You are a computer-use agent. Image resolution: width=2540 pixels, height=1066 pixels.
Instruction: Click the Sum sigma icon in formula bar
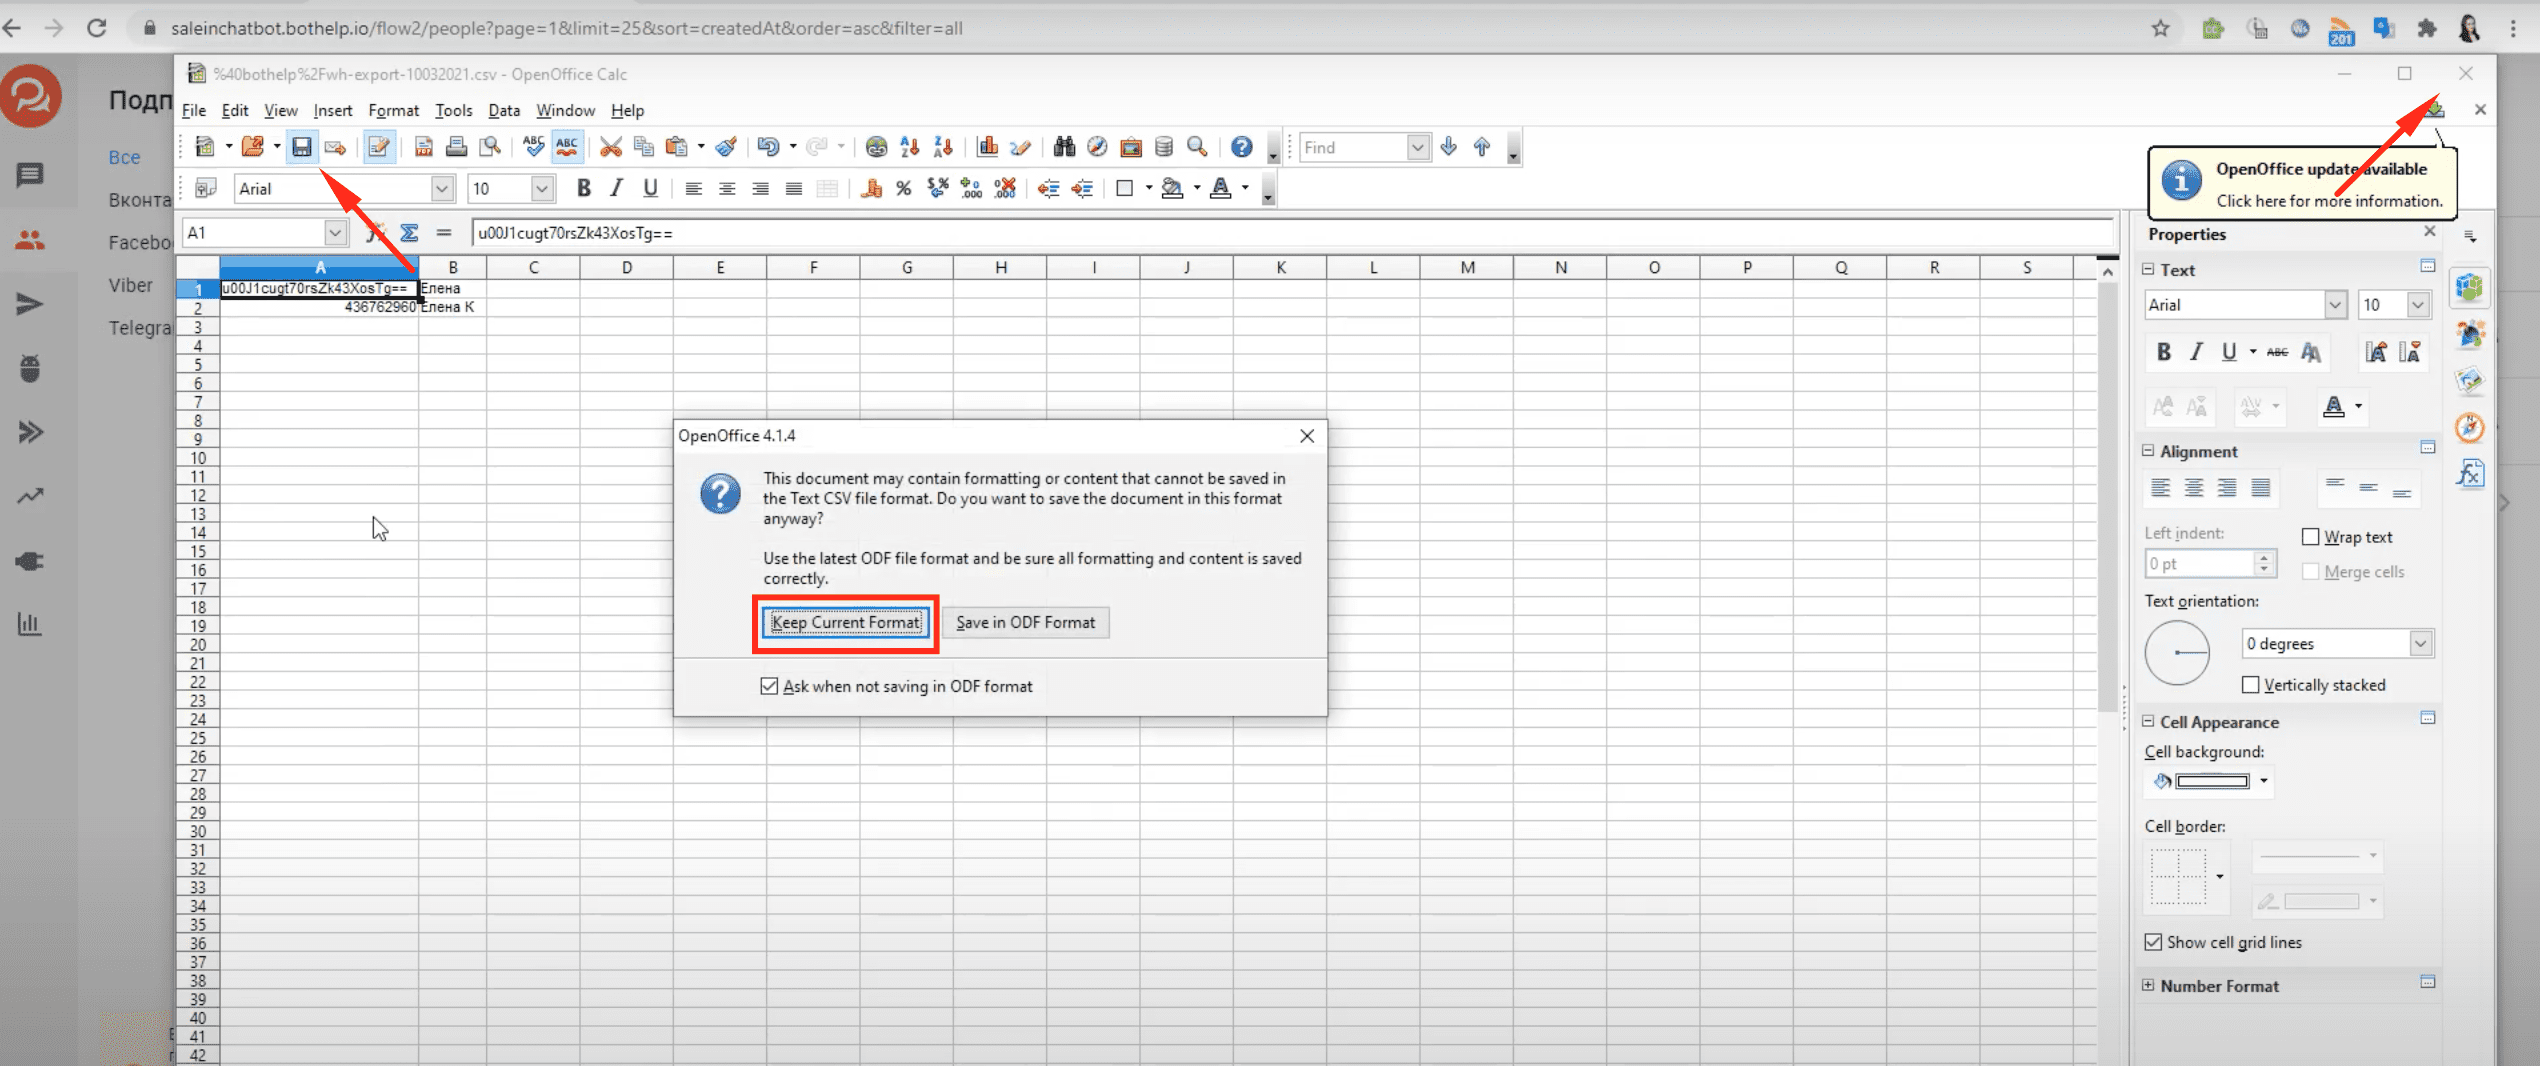click(409, 233)
